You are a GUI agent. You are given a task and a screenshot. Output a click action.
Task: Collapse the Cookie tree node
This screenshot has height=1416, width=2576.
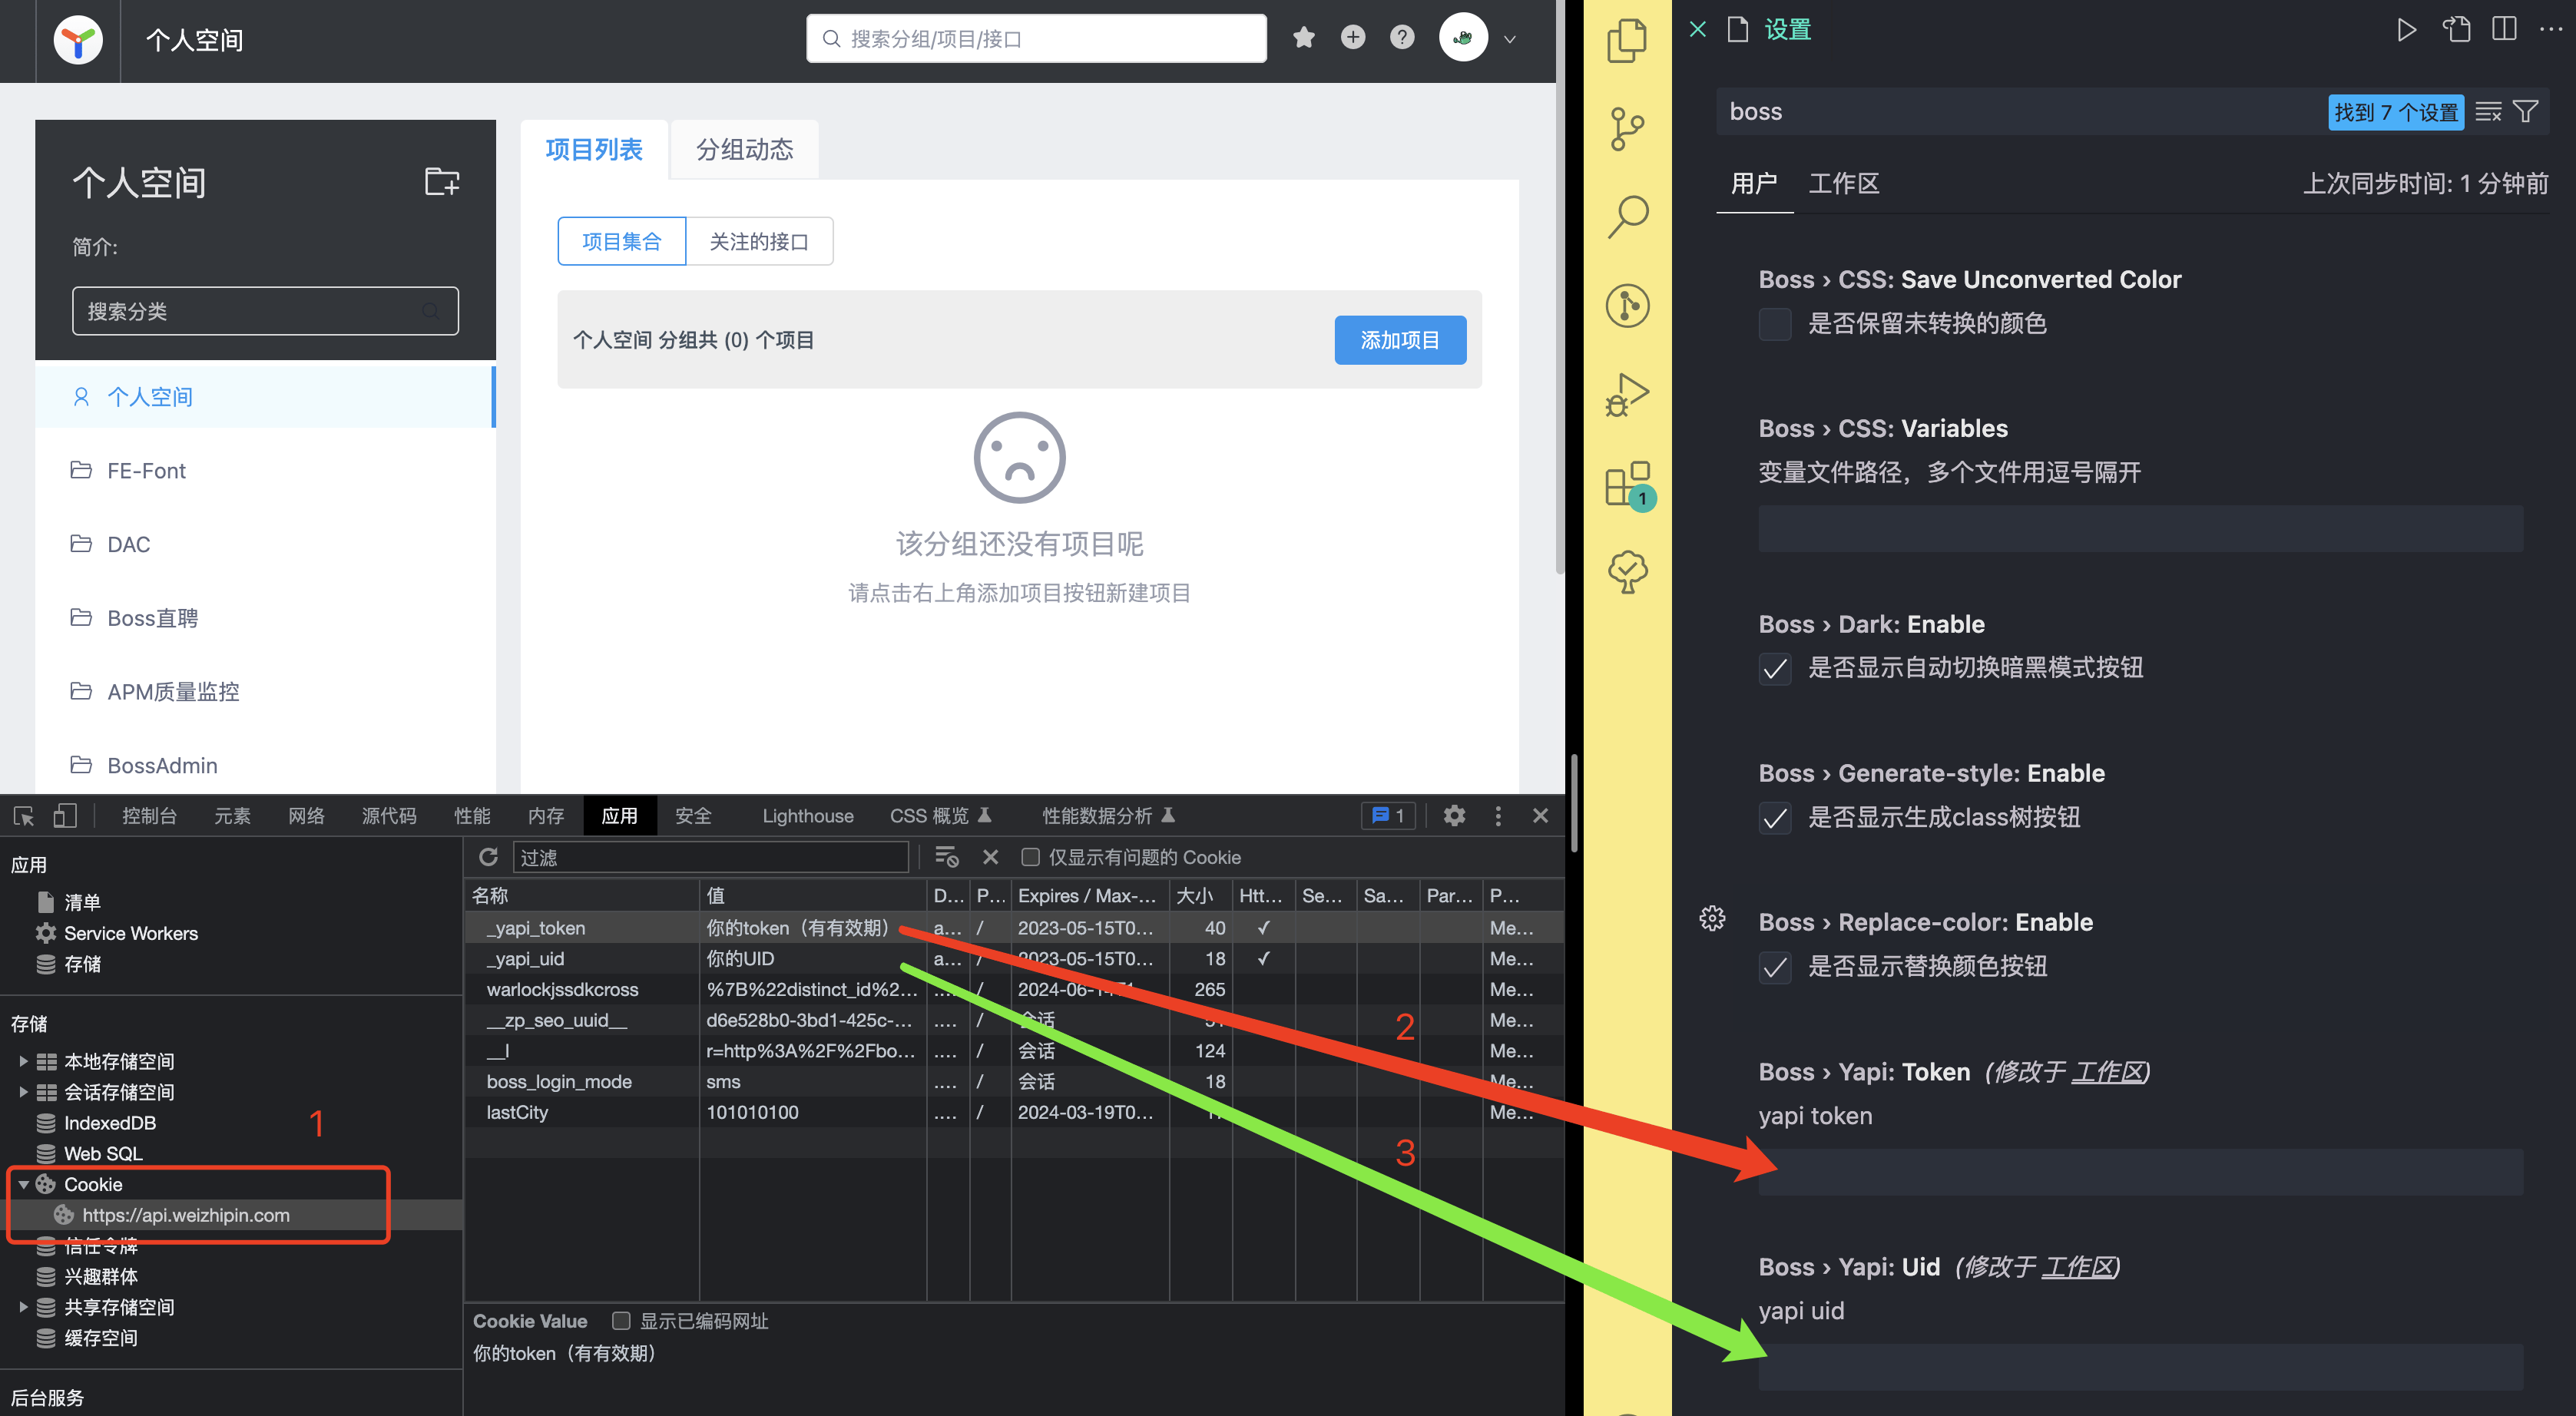click(x=23, y=1184)
